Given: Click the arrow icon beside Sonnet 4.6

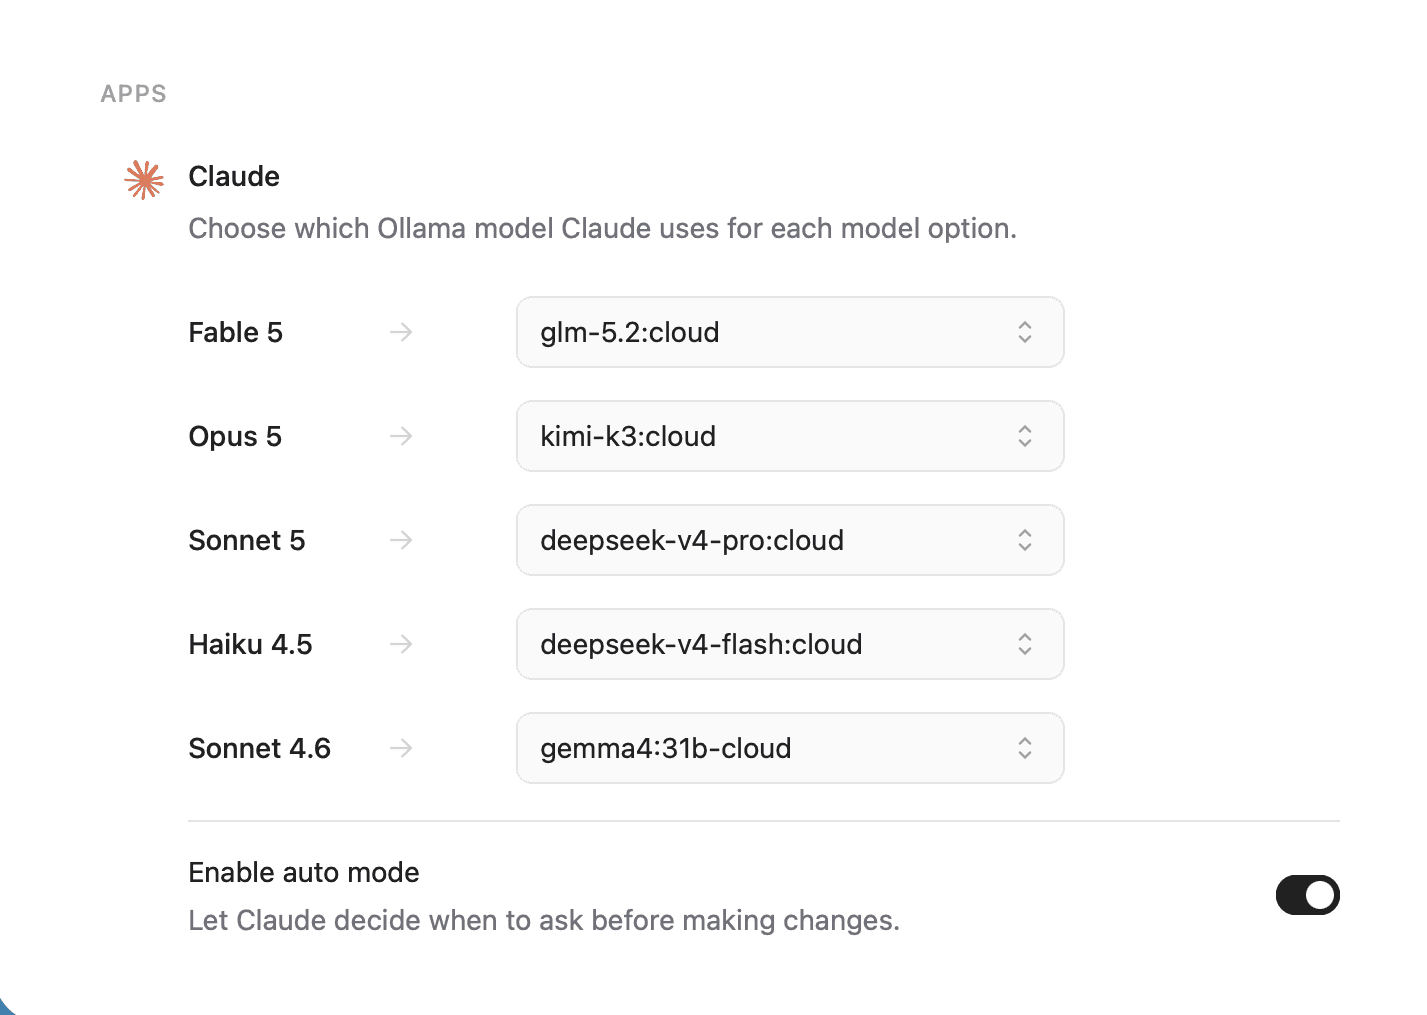Looking at the screenshot, I should coord(401,748).
